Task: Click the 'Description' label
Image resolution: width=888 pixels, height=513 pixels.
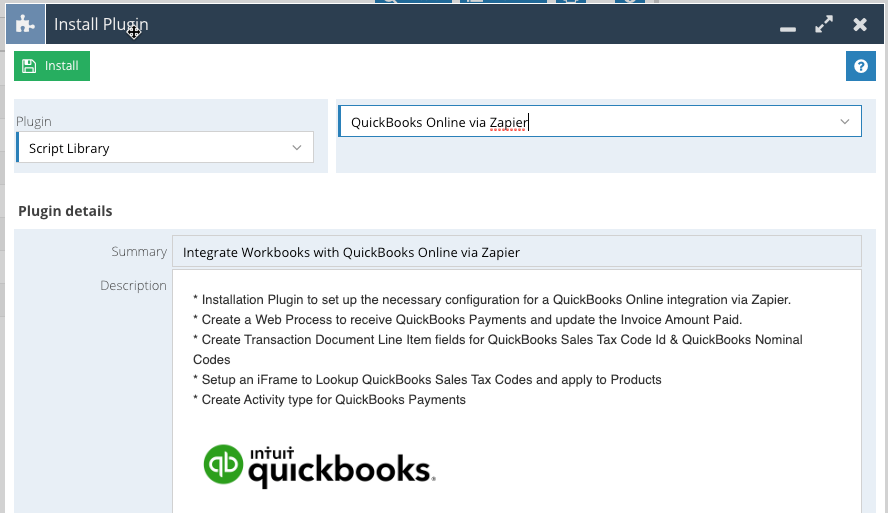Action: [133, 285]
